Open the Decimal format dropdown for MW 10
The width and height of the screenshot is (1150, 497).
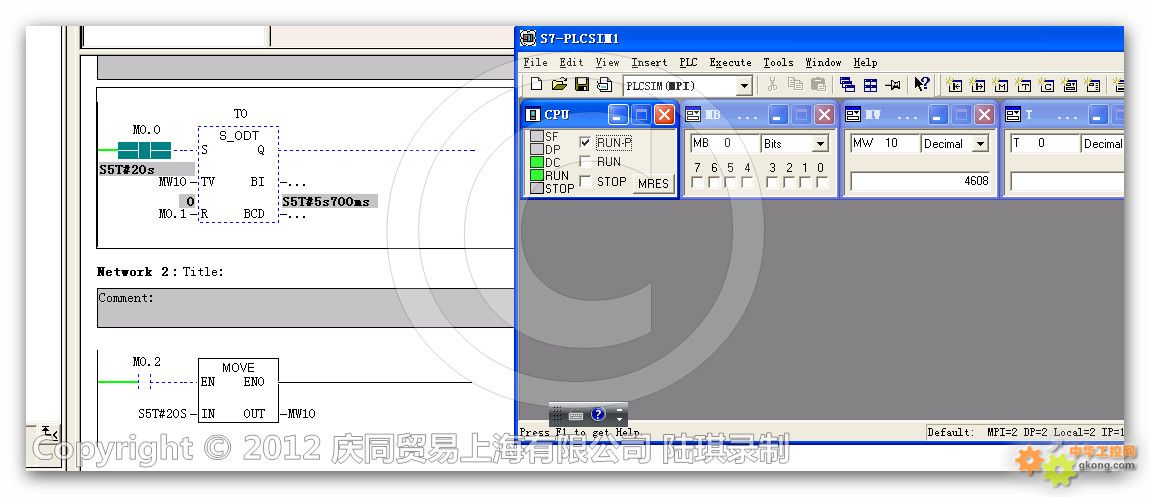pos(980,144)
